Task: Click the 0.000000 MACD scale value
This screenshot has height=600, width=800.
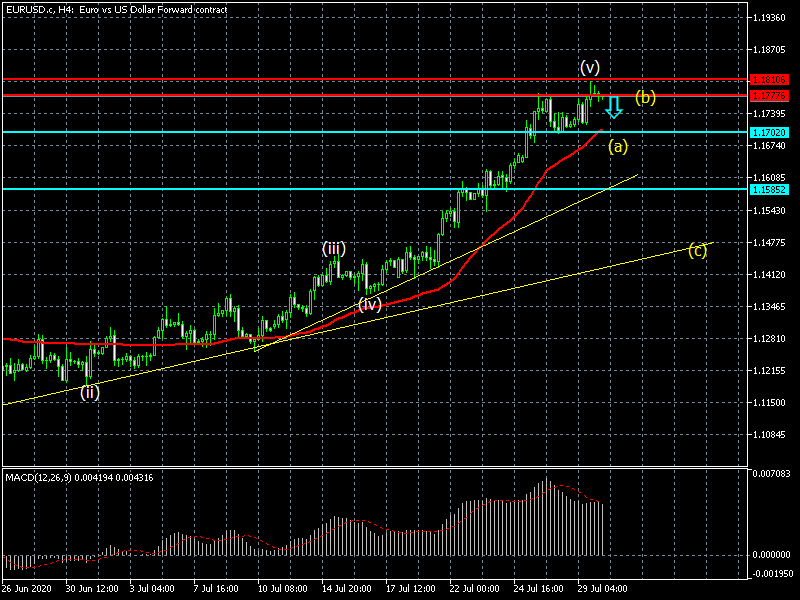Action: pyautogui.click(x=771, y=555)
